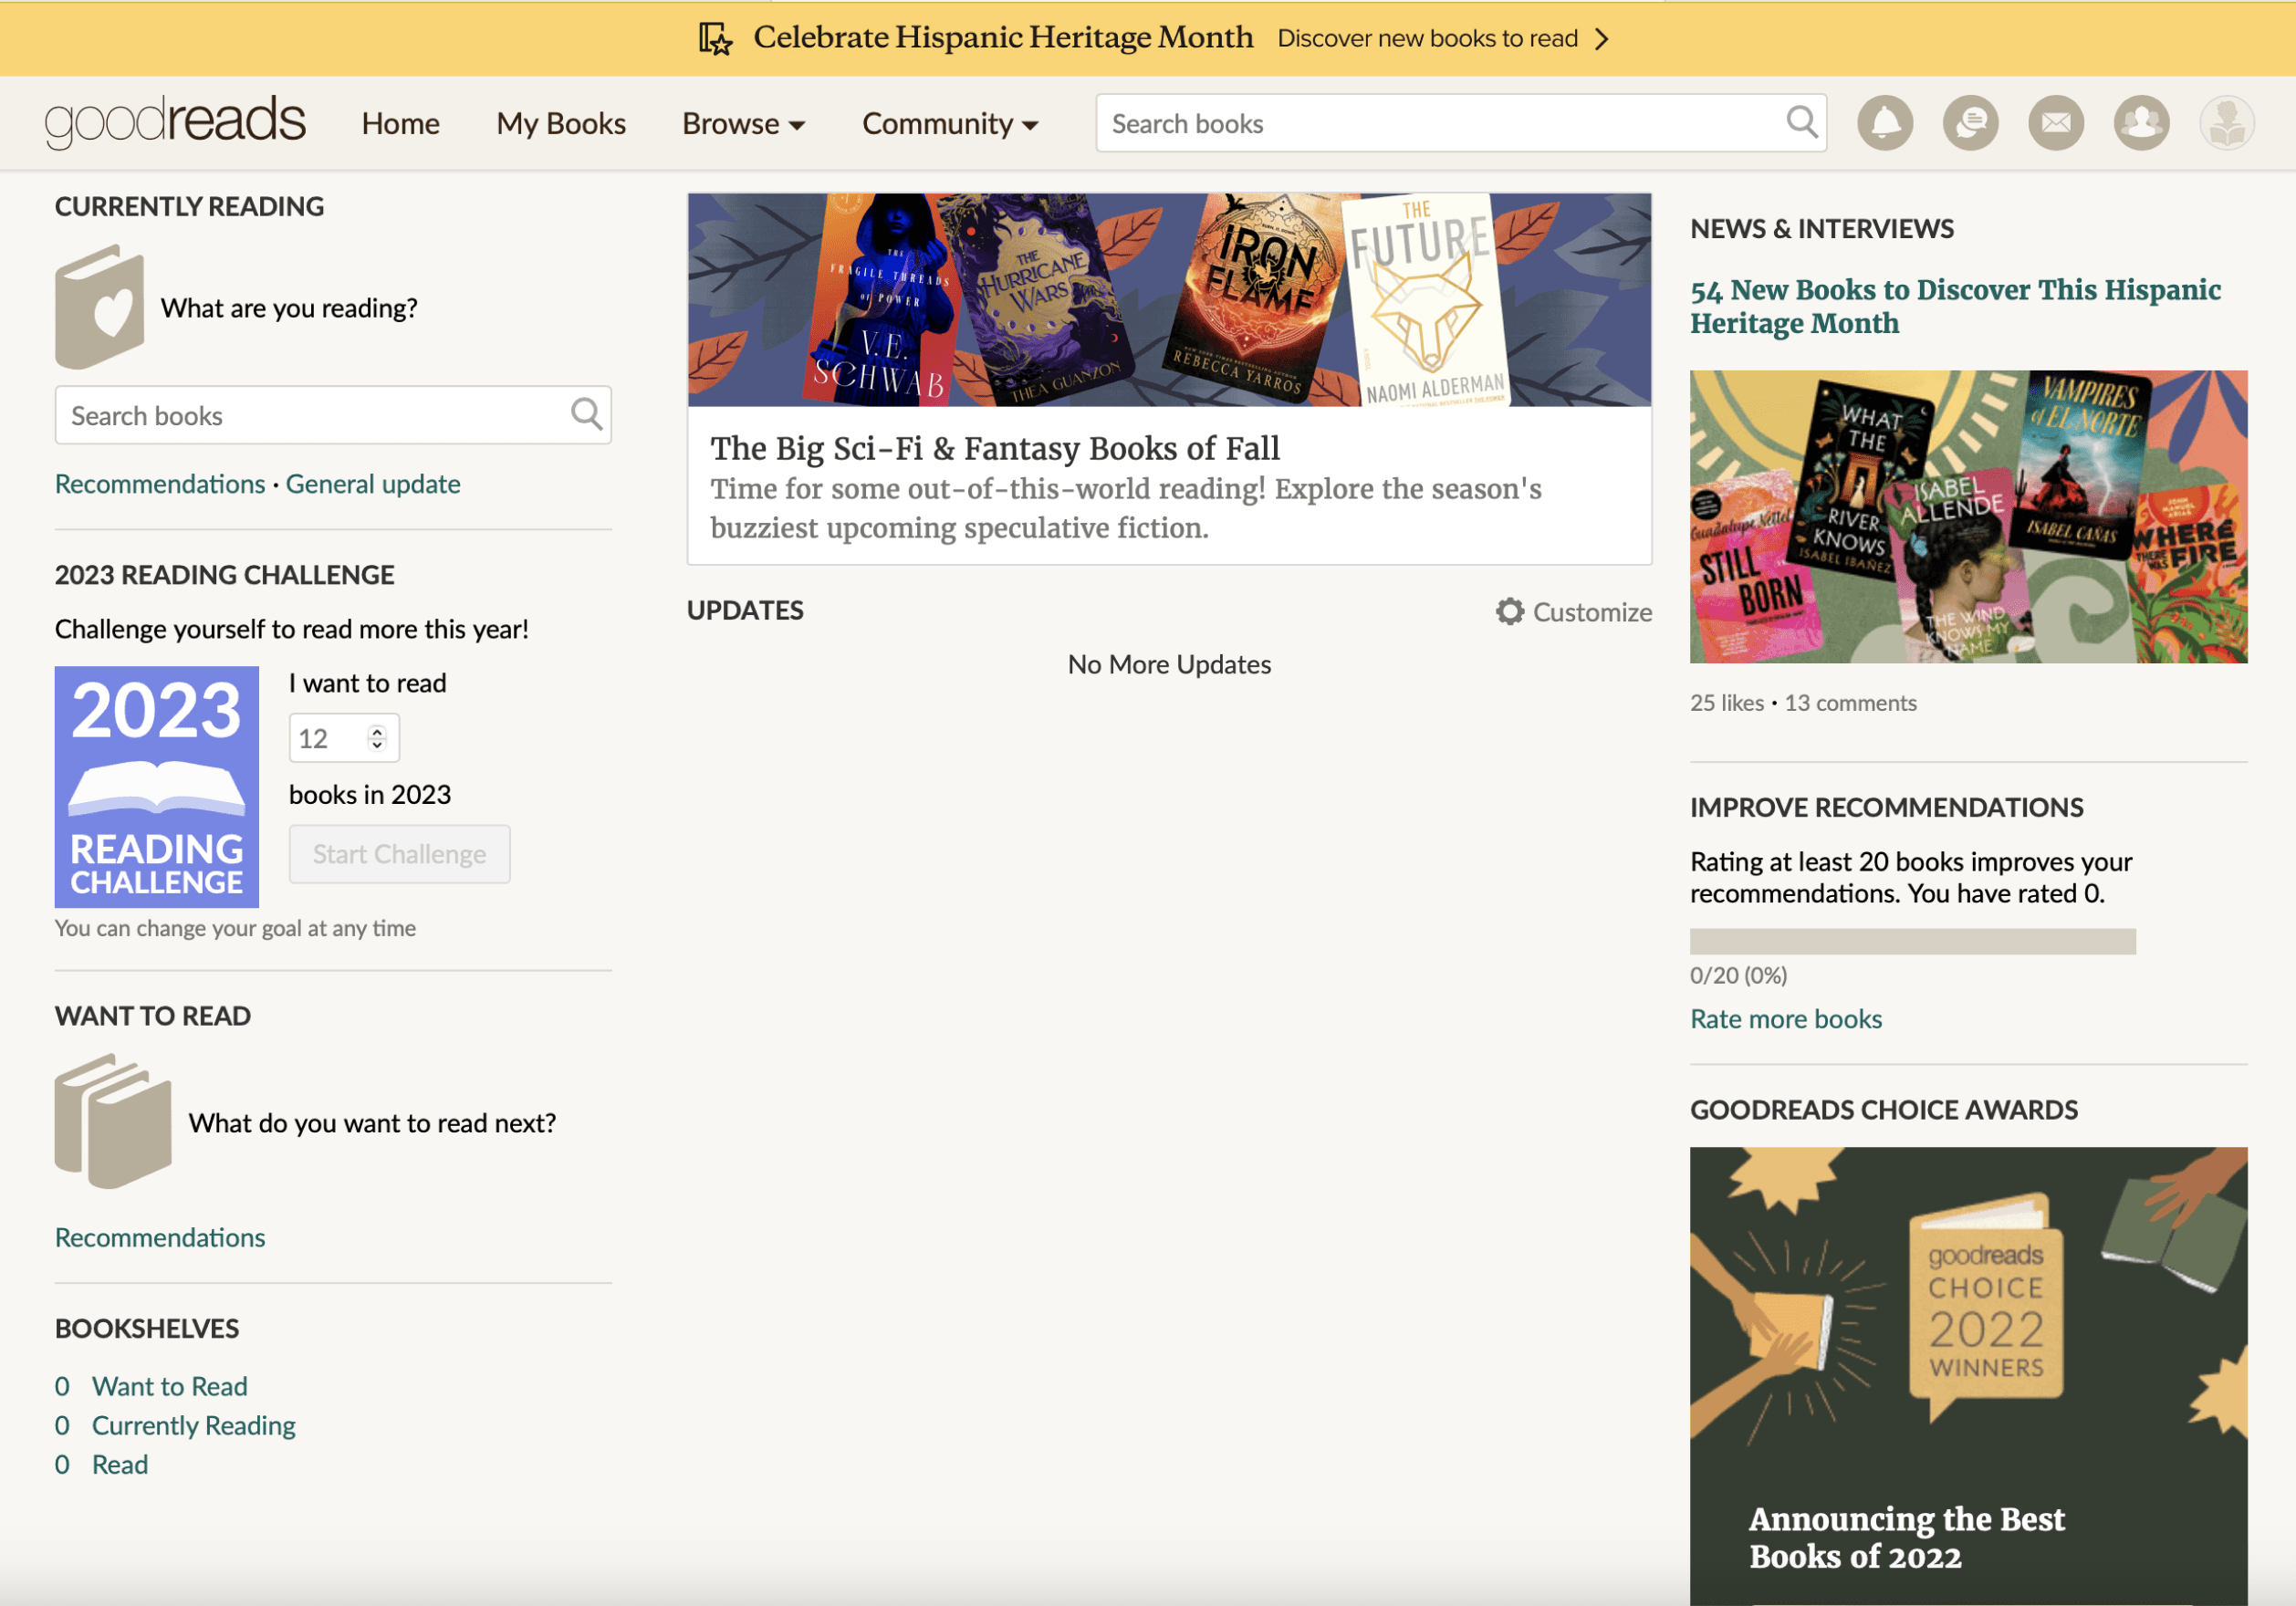
Task: Open the profile avatar icon
Action: [x=2226, y=123]
